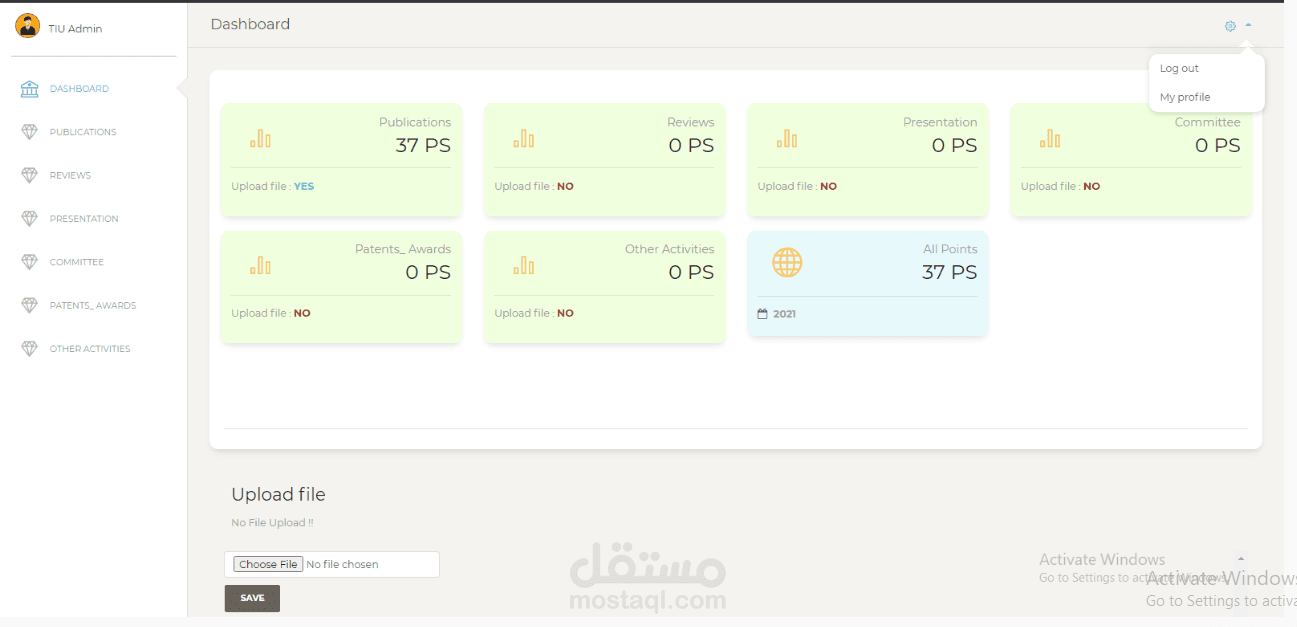
Task: Click the bar chart icon on Presentation card
Action: coord(787,139)
